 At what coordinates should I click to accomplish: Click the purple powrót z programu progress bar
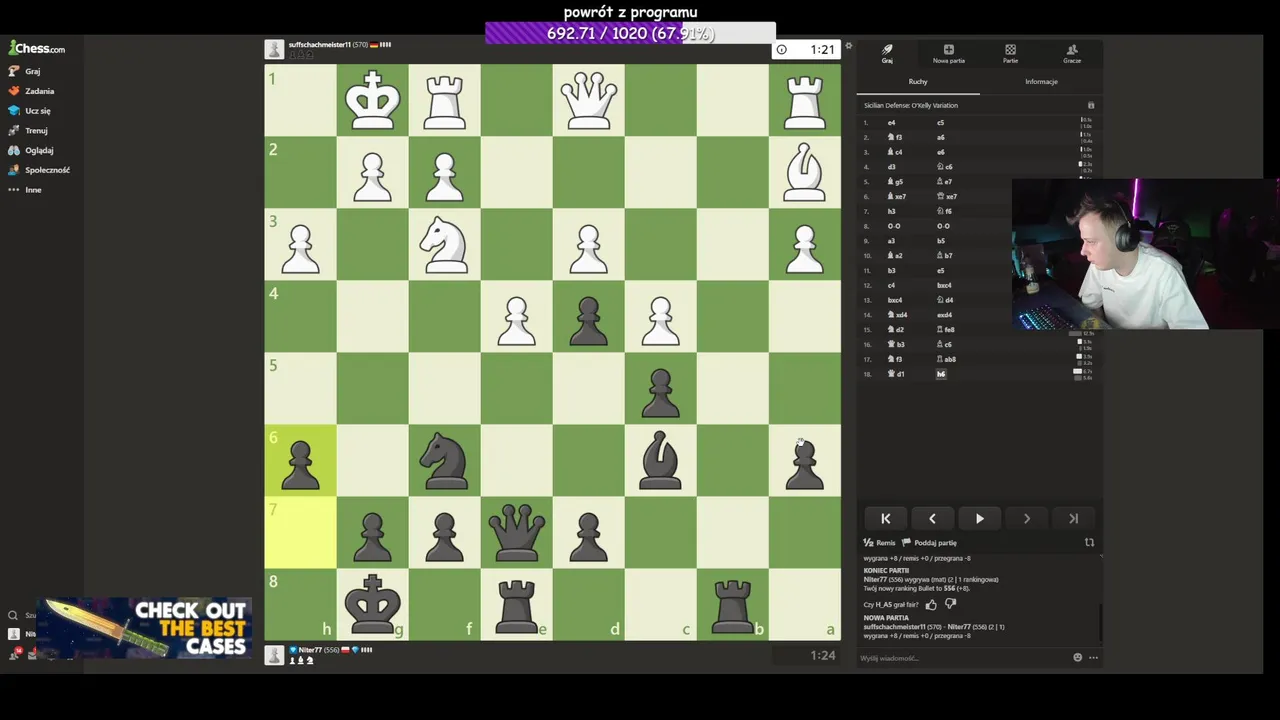[630, 33]
